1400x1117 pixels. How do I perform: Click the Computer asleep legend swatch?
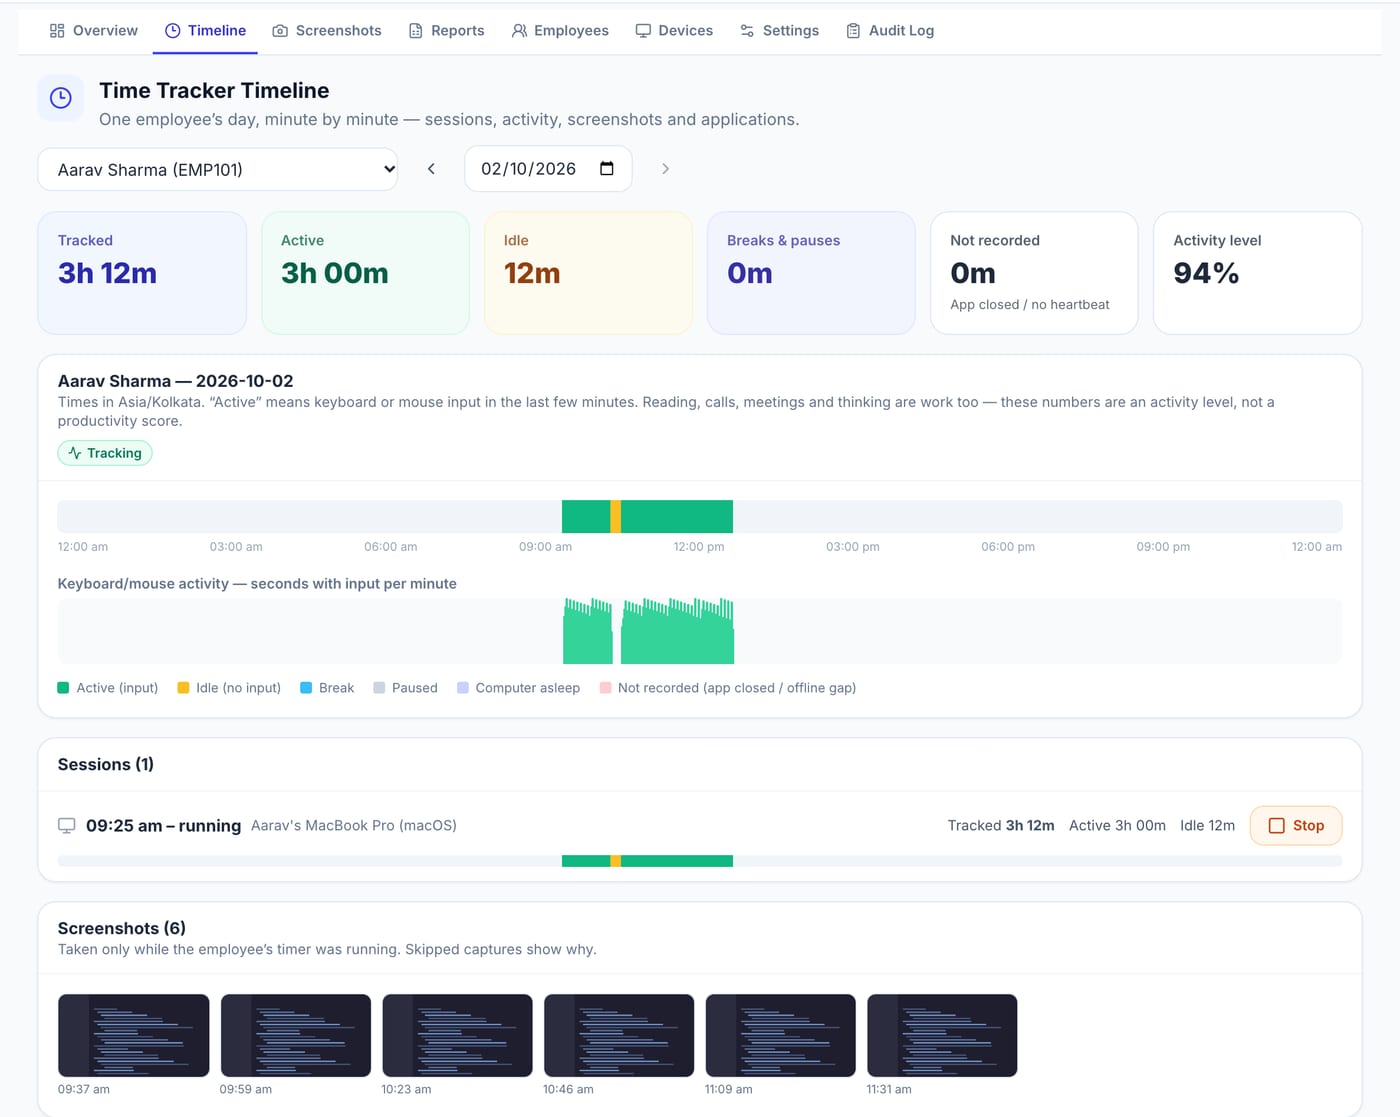point(463,688)
